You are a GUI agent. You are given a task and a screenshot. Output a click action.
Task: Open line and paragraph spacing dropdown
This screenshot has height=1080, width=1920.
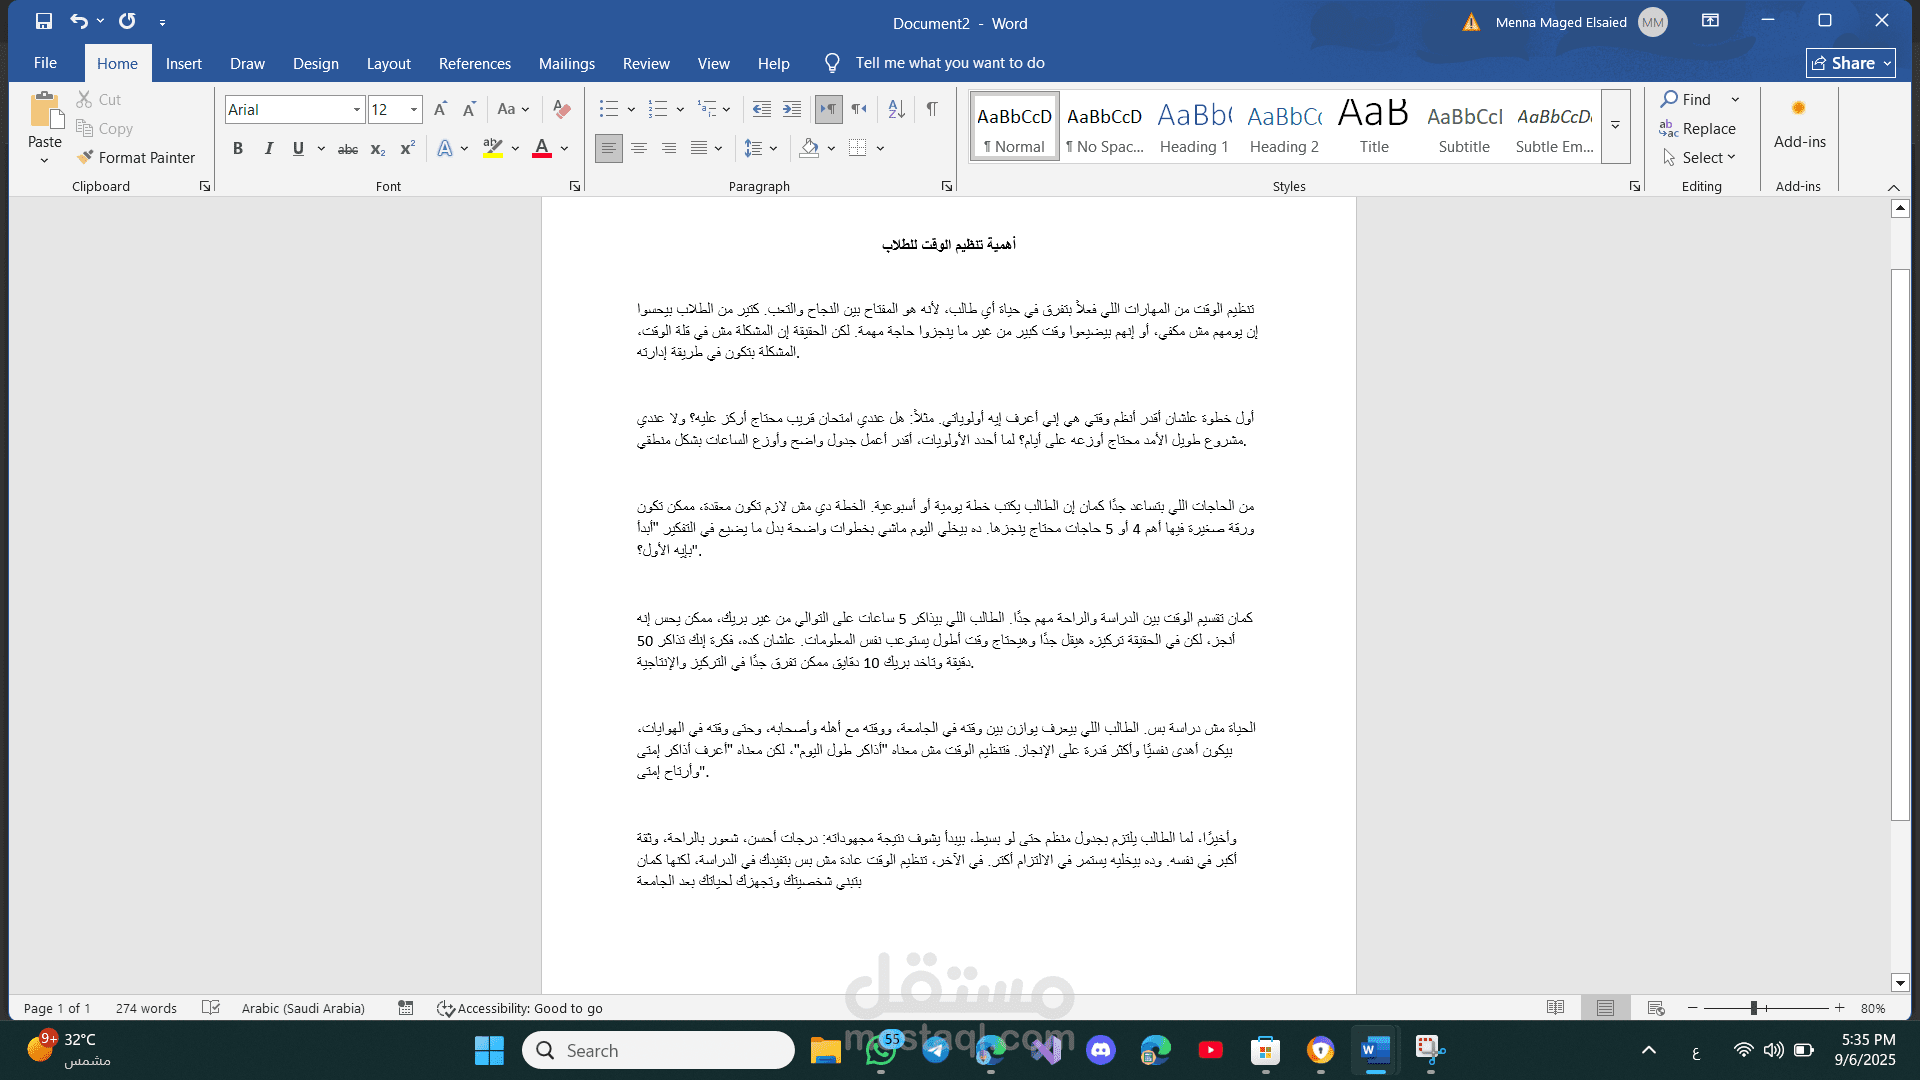pyautogui.click(x=761, y=149)
